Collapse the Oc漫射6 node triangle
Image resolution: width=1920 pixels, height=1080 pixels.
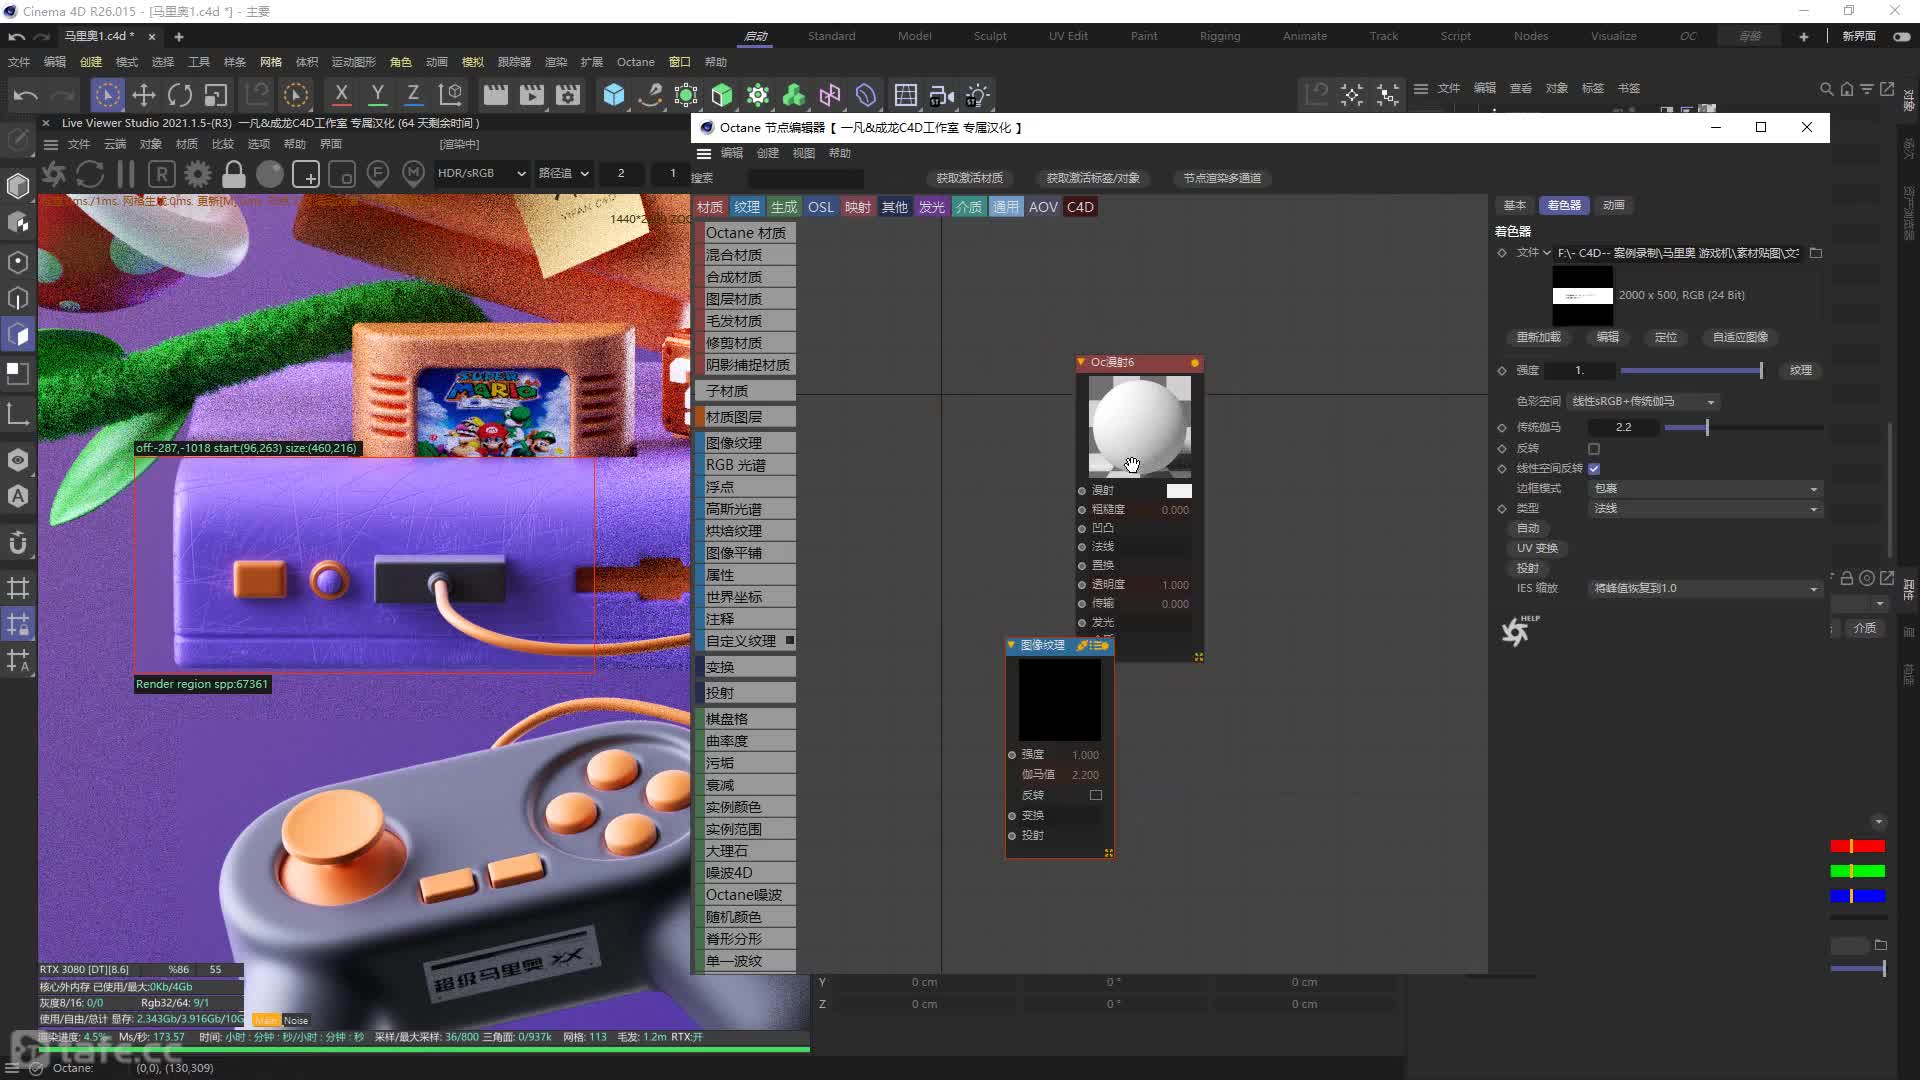tap(1081, 362)
